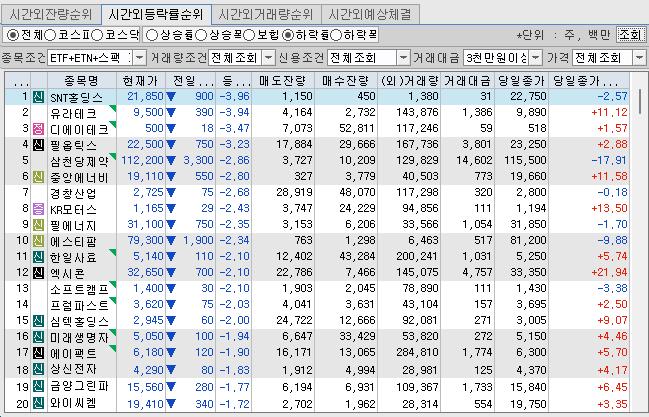Switch to 시간외예상체결 tab
The height and width of the screenshot is (417, 649).
coord(370,15)
